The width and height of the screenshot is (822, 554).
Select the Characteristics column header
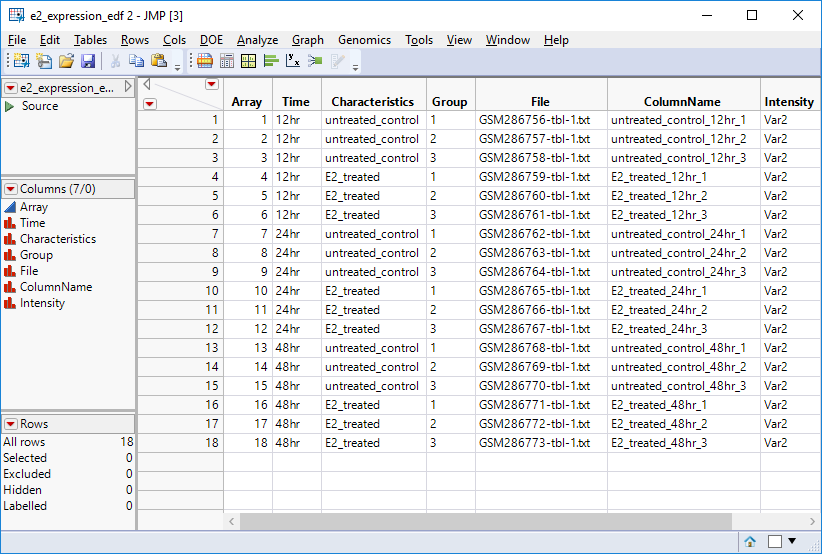pyautogui.click(x=372, y=101)
